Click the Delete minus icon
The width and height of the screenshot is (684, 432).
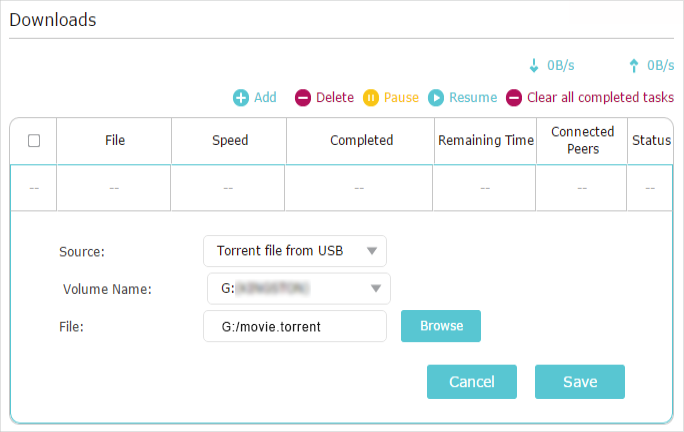[x=303, y=98]
